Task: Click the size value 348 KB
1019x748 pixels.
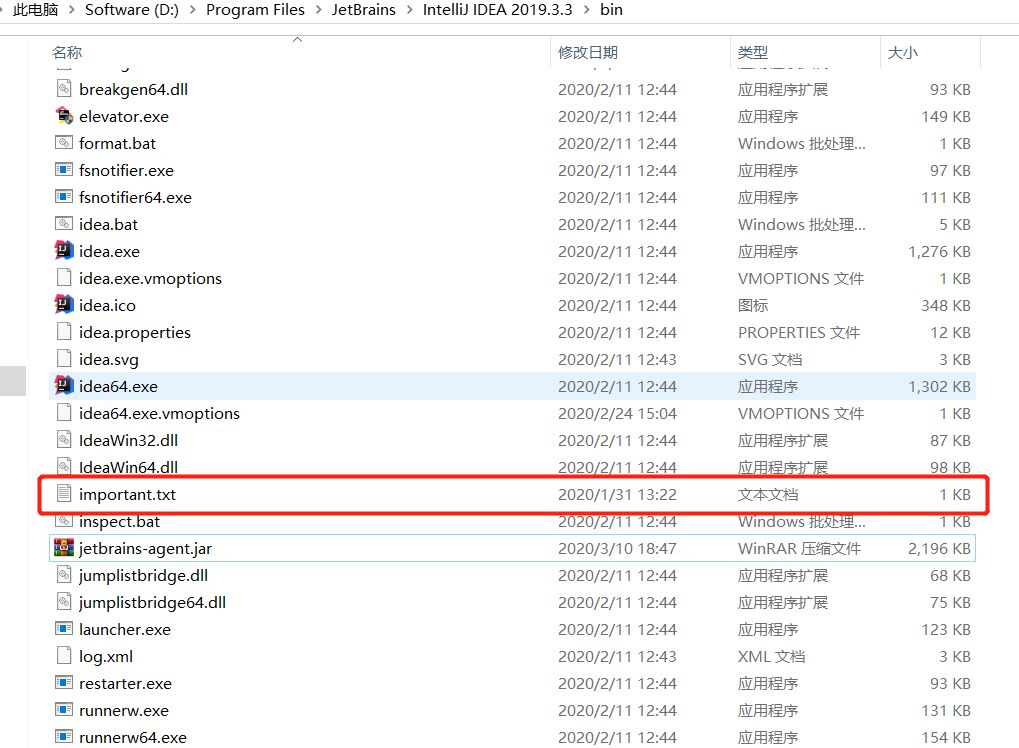Action: point(946,305)
